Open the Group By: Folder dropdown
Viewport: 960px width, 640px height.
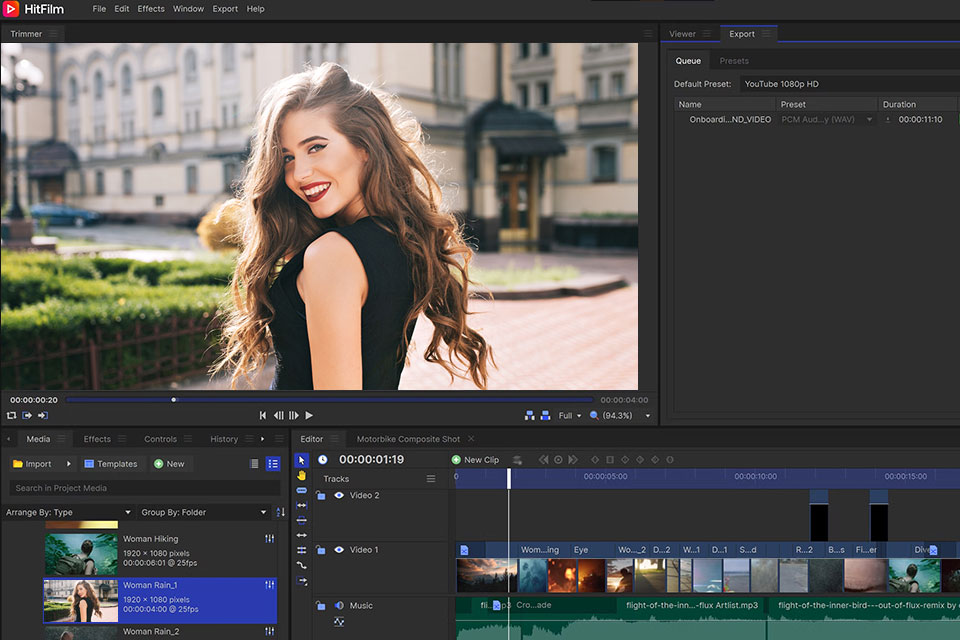[203, 512]
